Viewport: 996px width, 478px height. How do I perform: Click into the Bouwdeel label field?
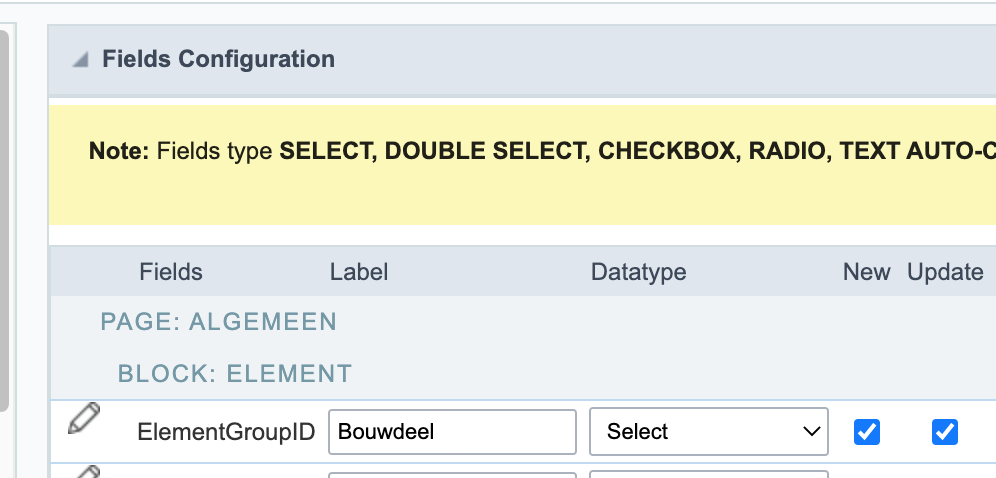pos(452,432)
